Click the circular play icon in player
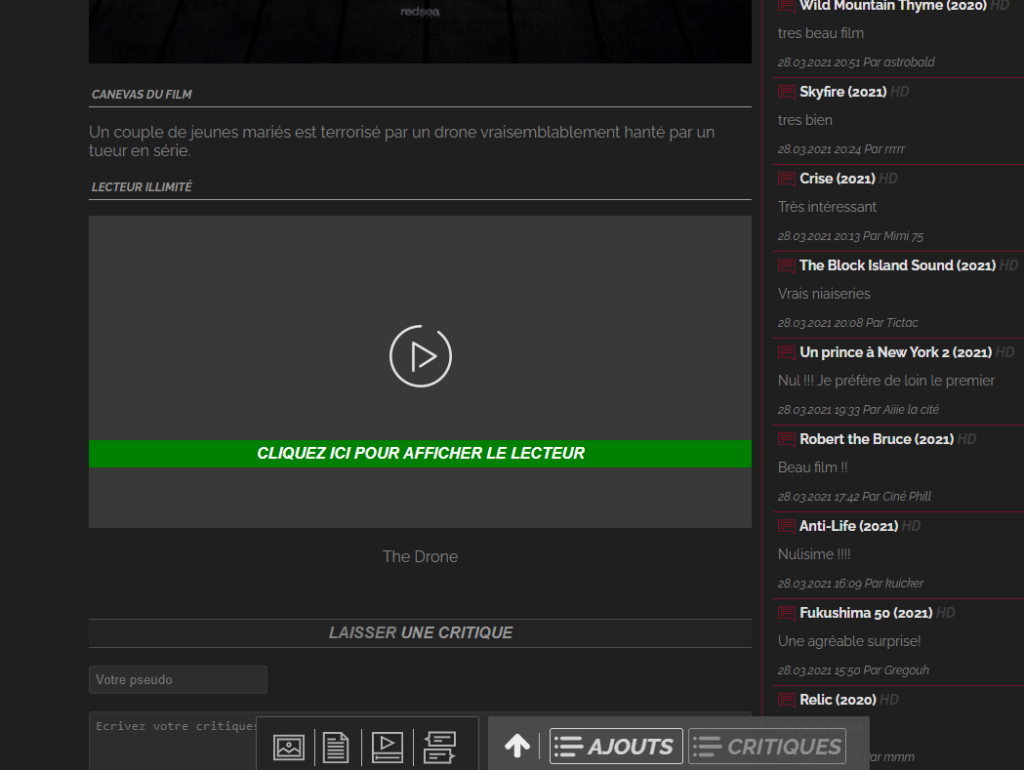 click(x=420, y=356)
